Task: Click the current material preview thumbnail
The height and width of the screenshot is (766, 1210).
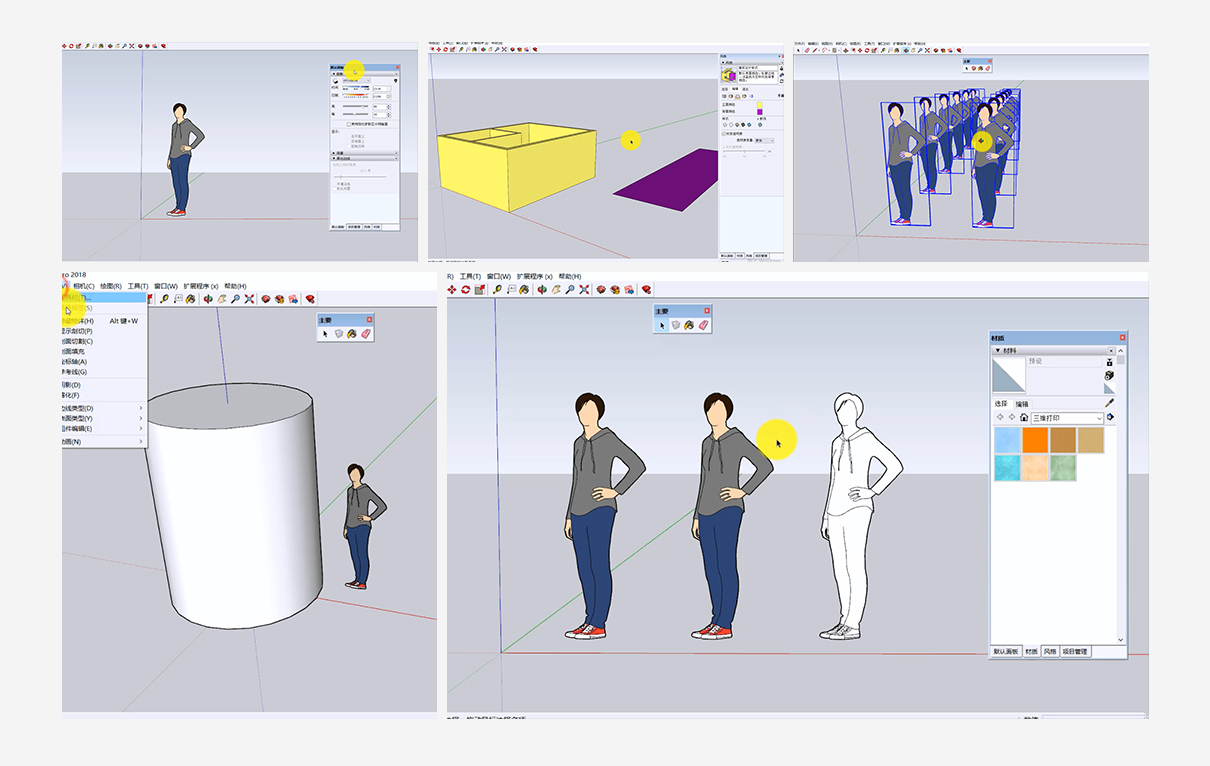Action: [1008, 376]
